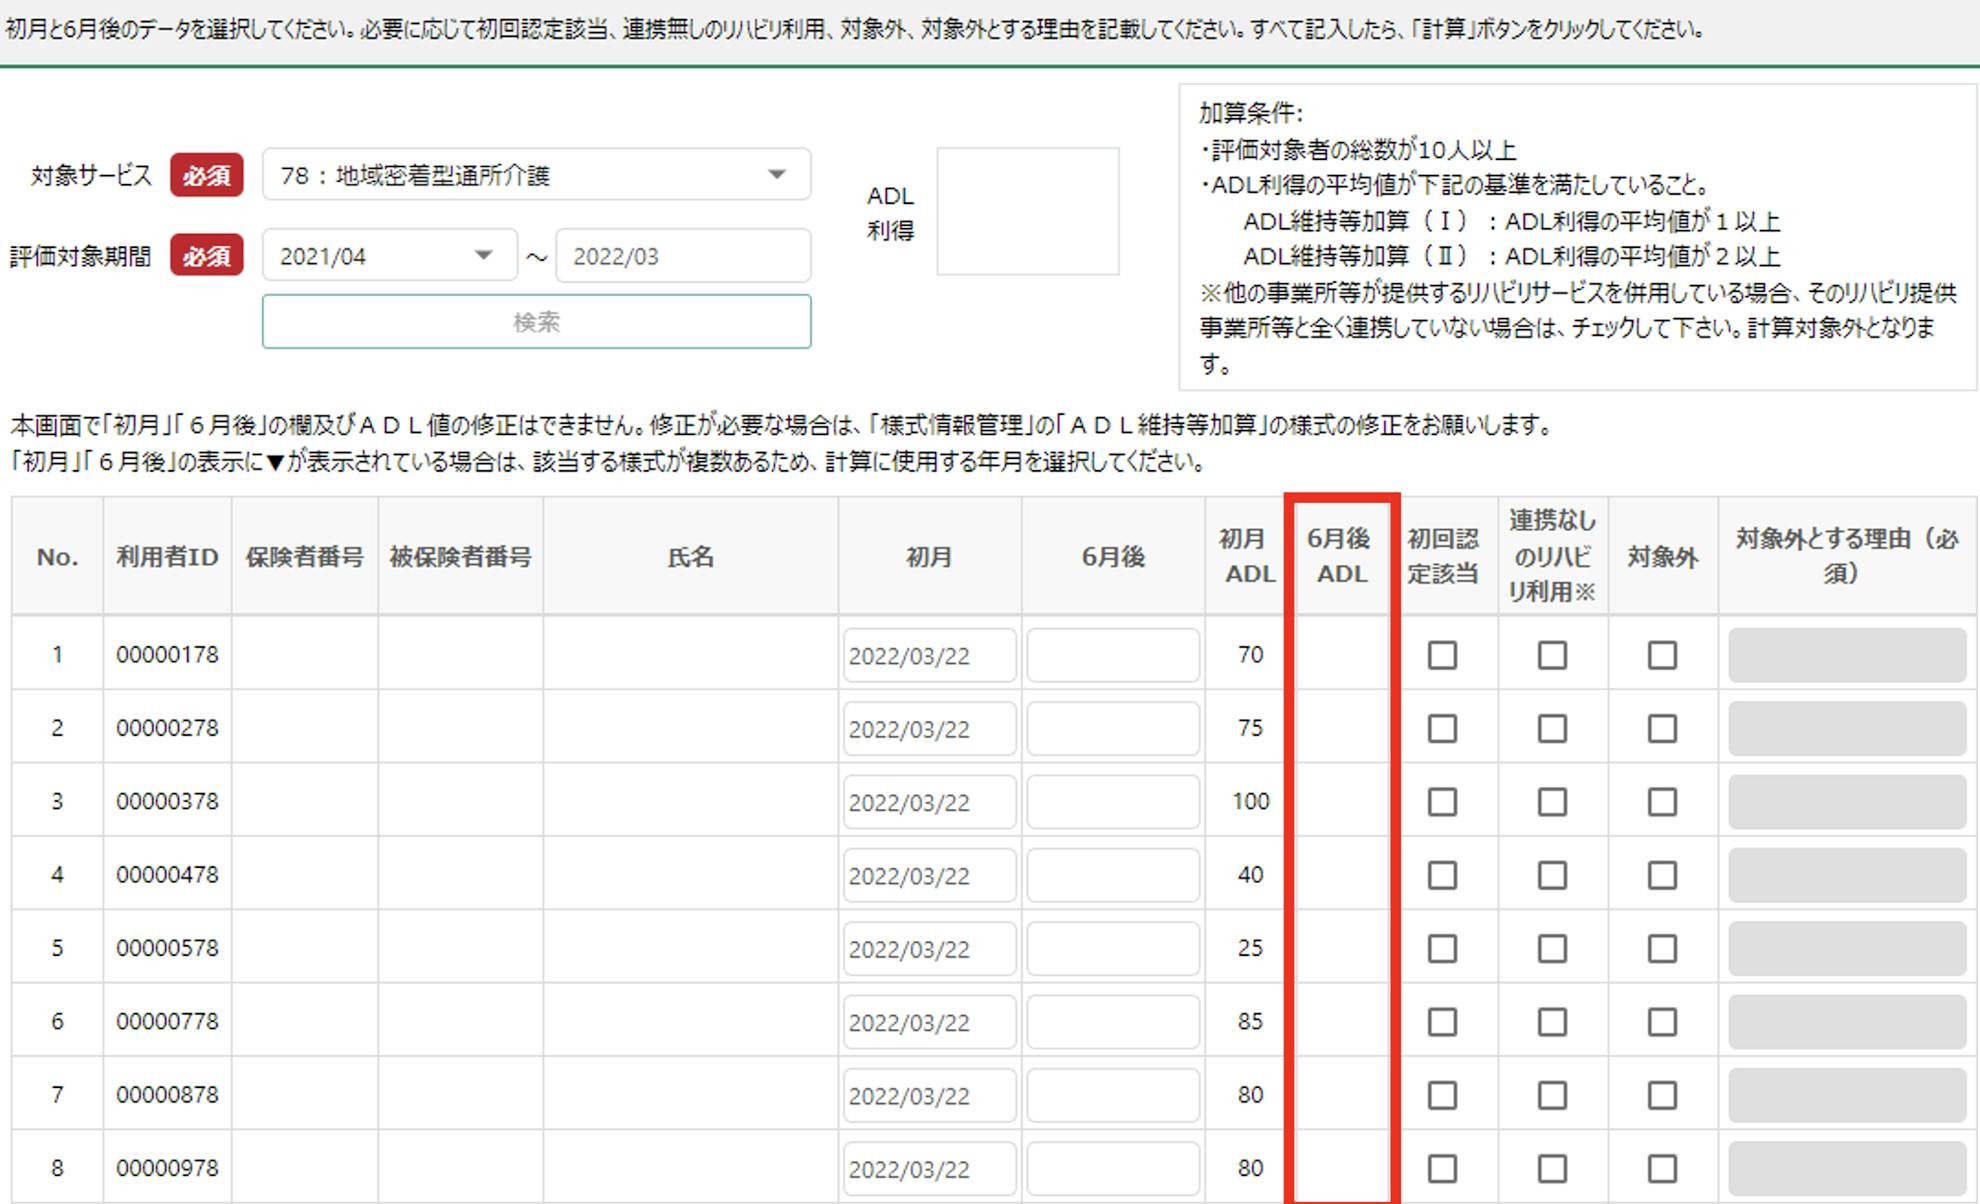The height and width of the screenshot is (1204, 1980).
Task: Click the ADL利得 result box
Action: point(1027,212)
